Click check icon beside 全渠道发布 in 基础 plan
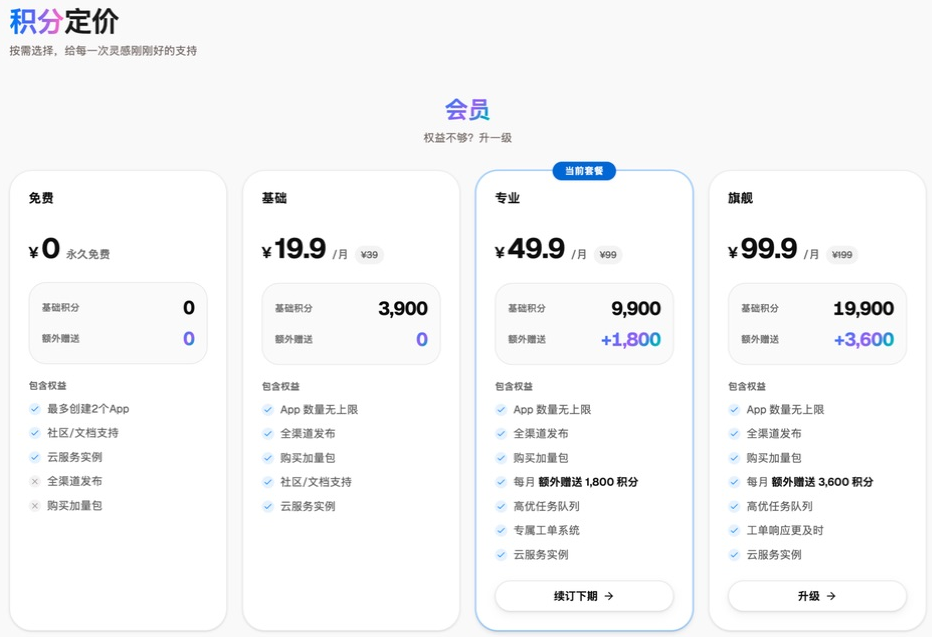Screen dimensions: 932x637 267,433
